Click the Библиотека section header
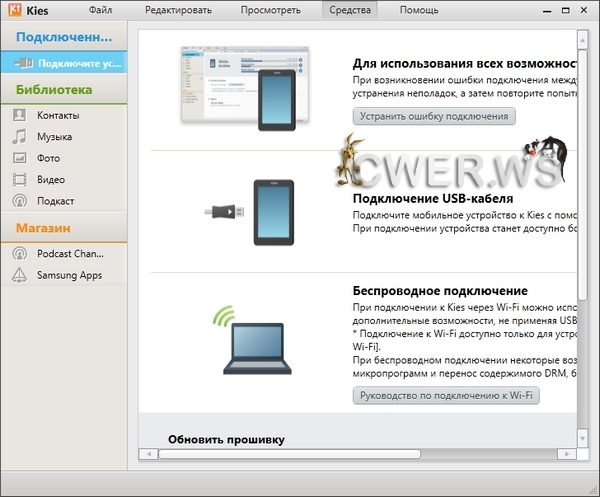600x497 pixels. 64,89
